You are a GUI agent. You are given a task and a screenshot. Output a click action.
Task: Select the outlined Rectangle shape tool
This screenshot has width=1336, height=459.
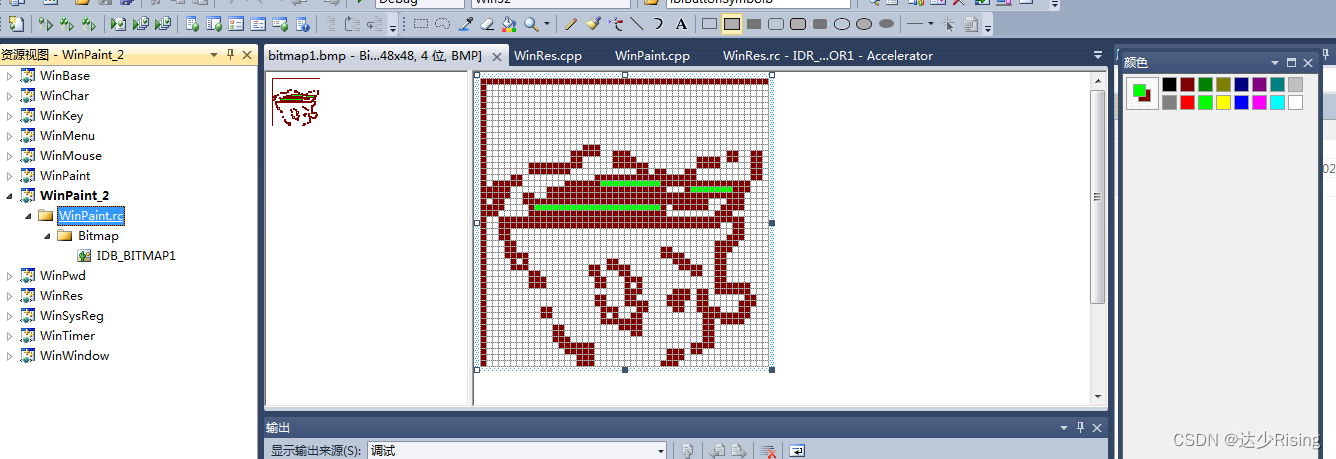(709, 23)
